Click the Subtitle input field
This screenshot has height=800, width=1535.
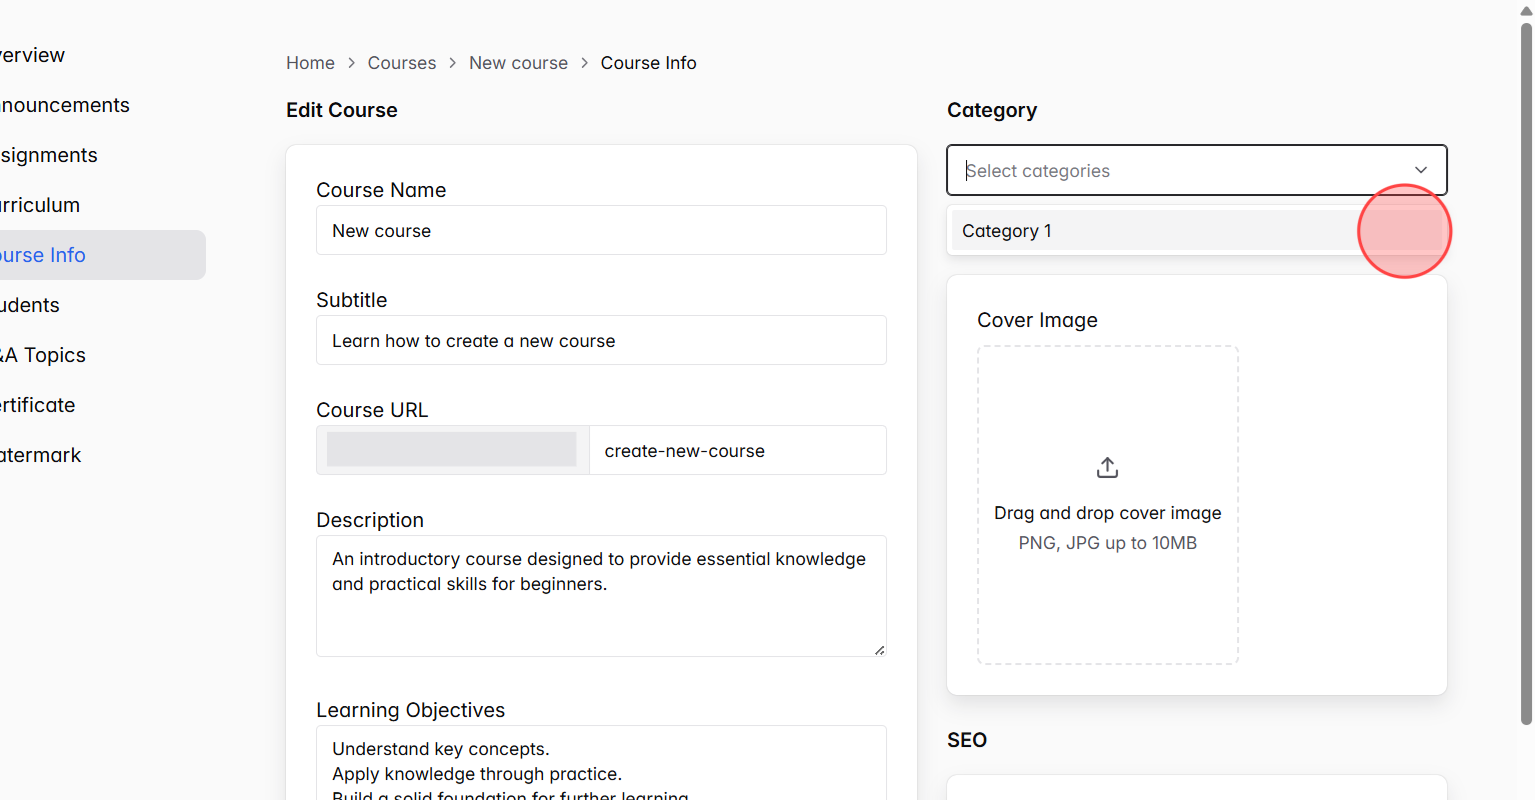[601, 340]
